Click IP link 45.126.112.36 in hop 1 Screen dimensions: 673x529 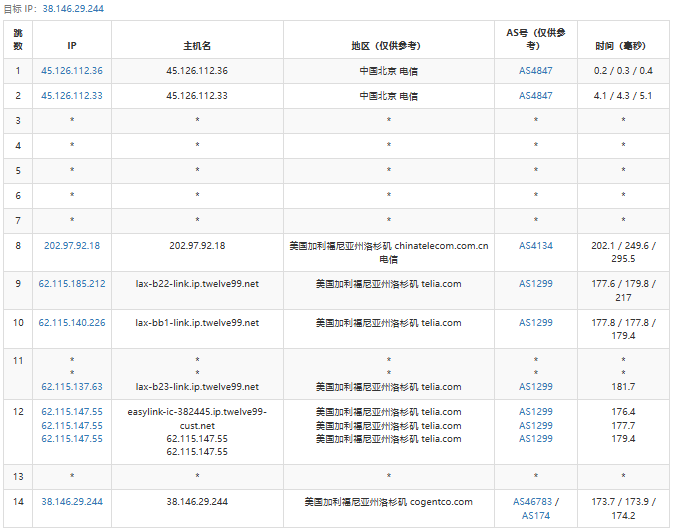click(x=72, y=71)
